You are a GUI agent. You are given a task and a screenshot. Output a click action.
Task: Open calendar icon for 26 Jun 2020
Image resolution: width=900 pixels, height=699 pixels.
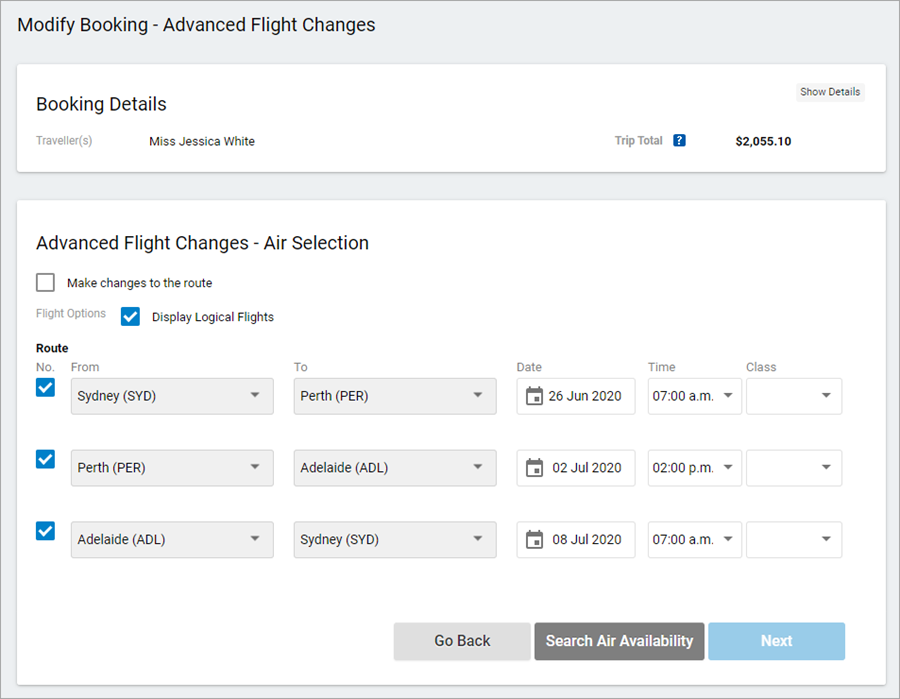pyautogui.click(x=534, y=396)
